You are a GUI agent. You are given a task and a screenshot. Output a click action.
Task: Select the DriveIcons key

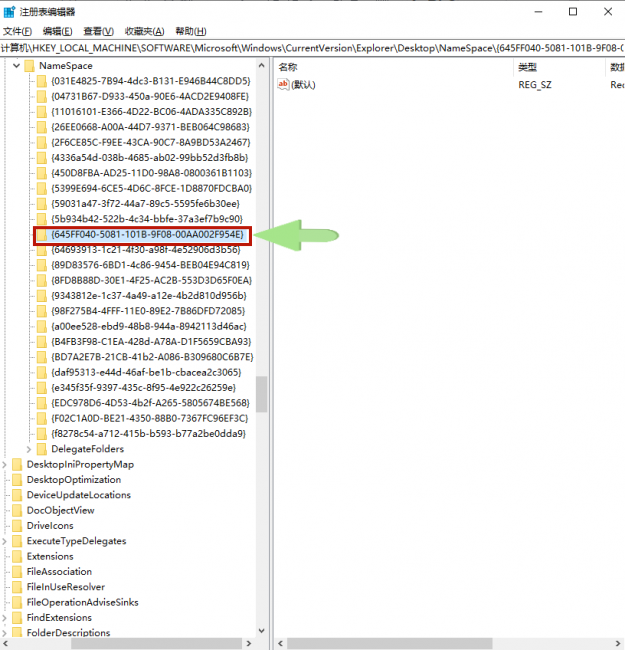[50, 526]
